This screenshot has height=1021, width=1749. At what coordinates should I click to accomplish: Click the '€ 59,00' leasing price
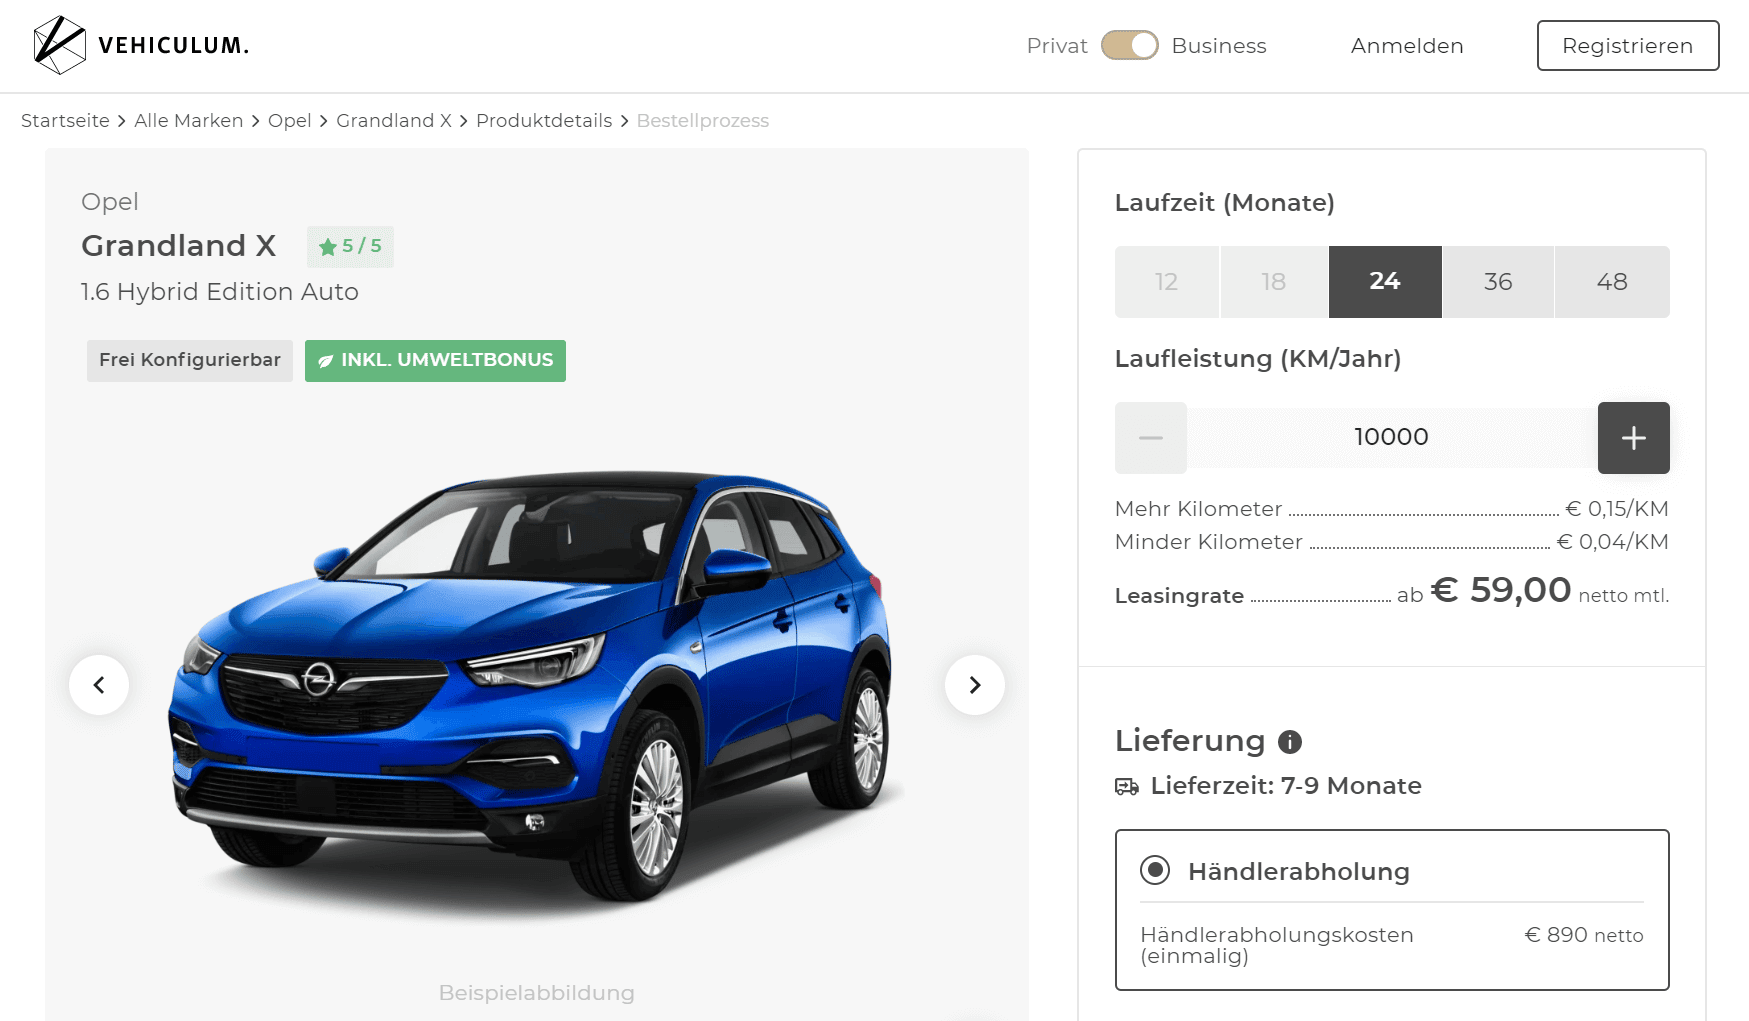(1501, 590)
